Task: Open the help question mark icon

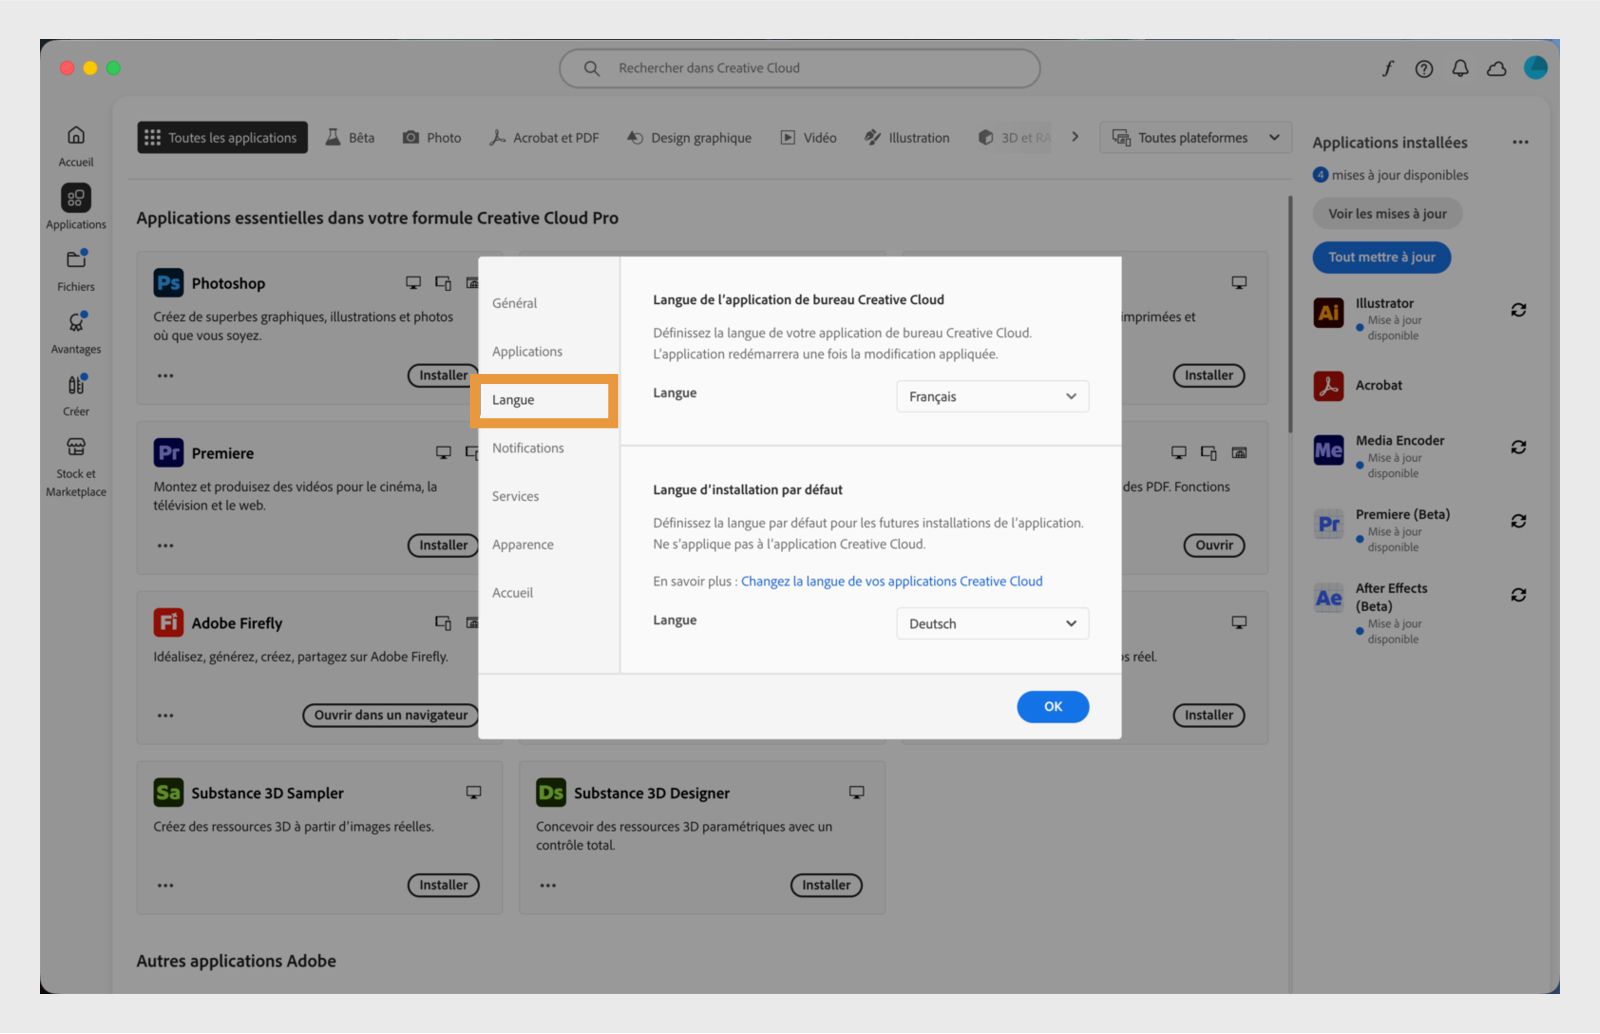Action: [x=1424, y=68]
